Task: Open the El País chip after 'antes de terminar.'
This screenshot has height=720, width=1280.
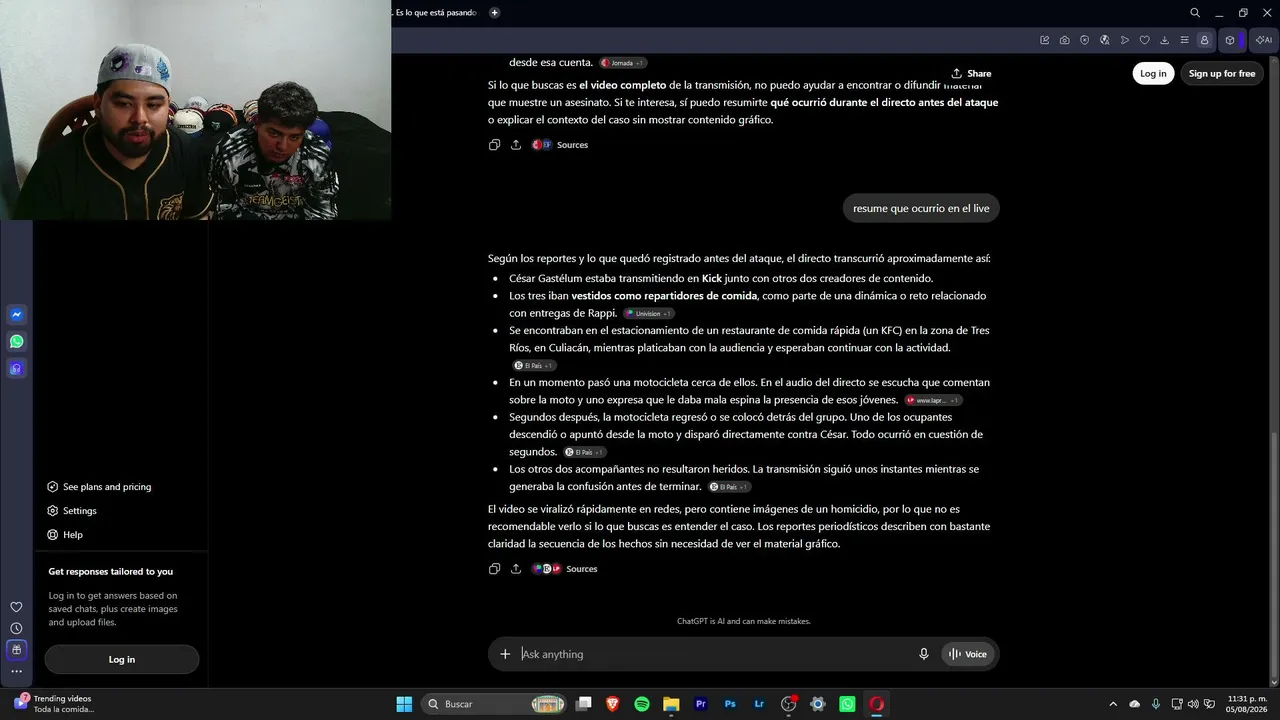Action: (x=730, y=487)
